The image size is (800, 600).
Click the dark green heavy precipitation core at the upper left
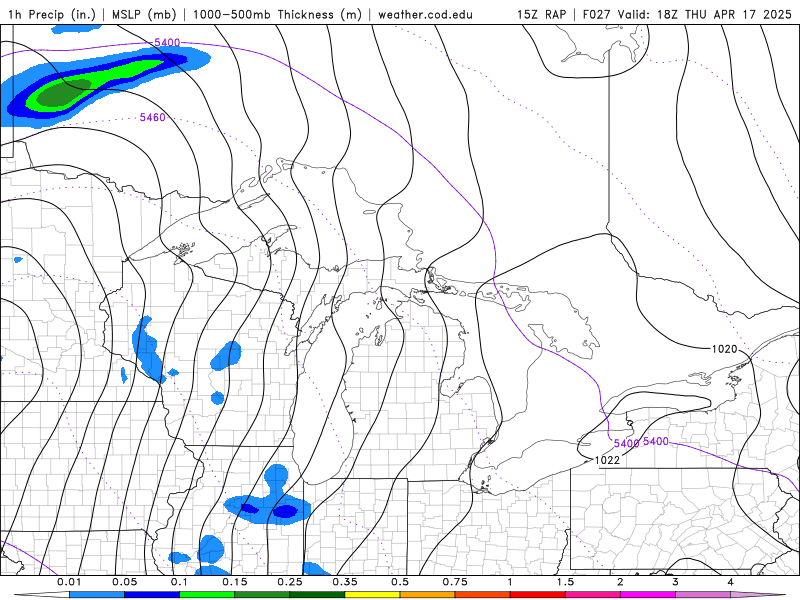click(x=64, y=92)
